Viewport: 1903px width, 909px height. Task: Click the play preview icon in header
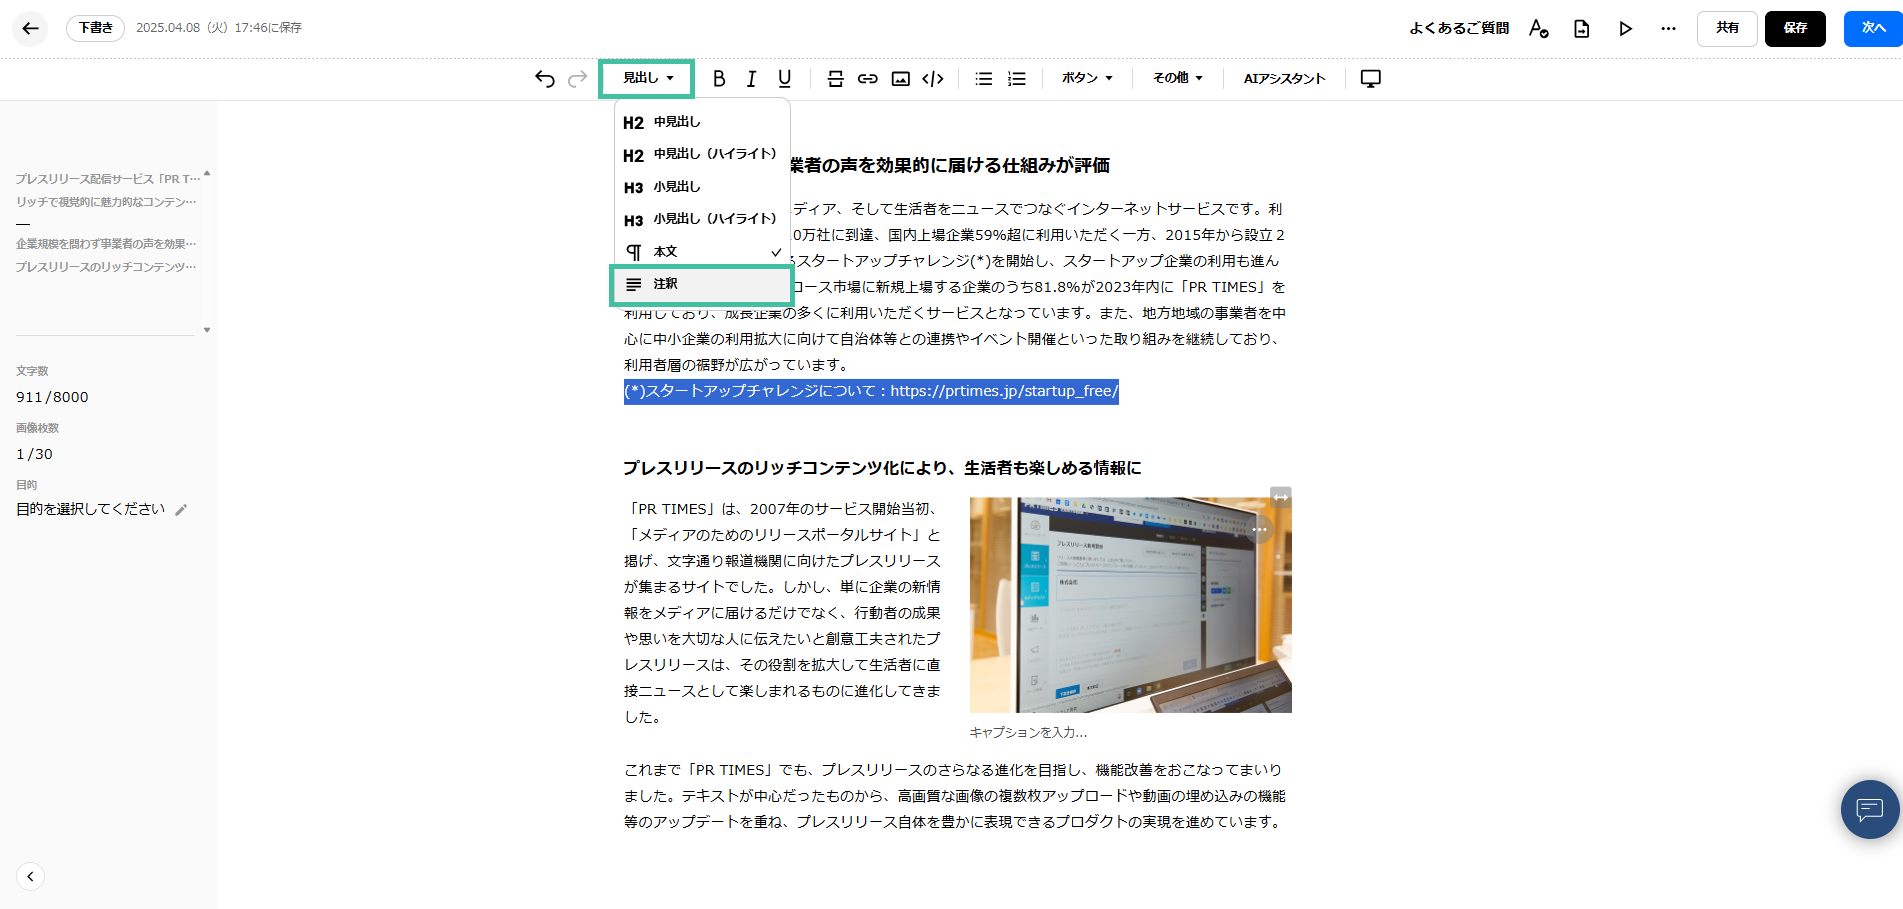[1625, 29]
